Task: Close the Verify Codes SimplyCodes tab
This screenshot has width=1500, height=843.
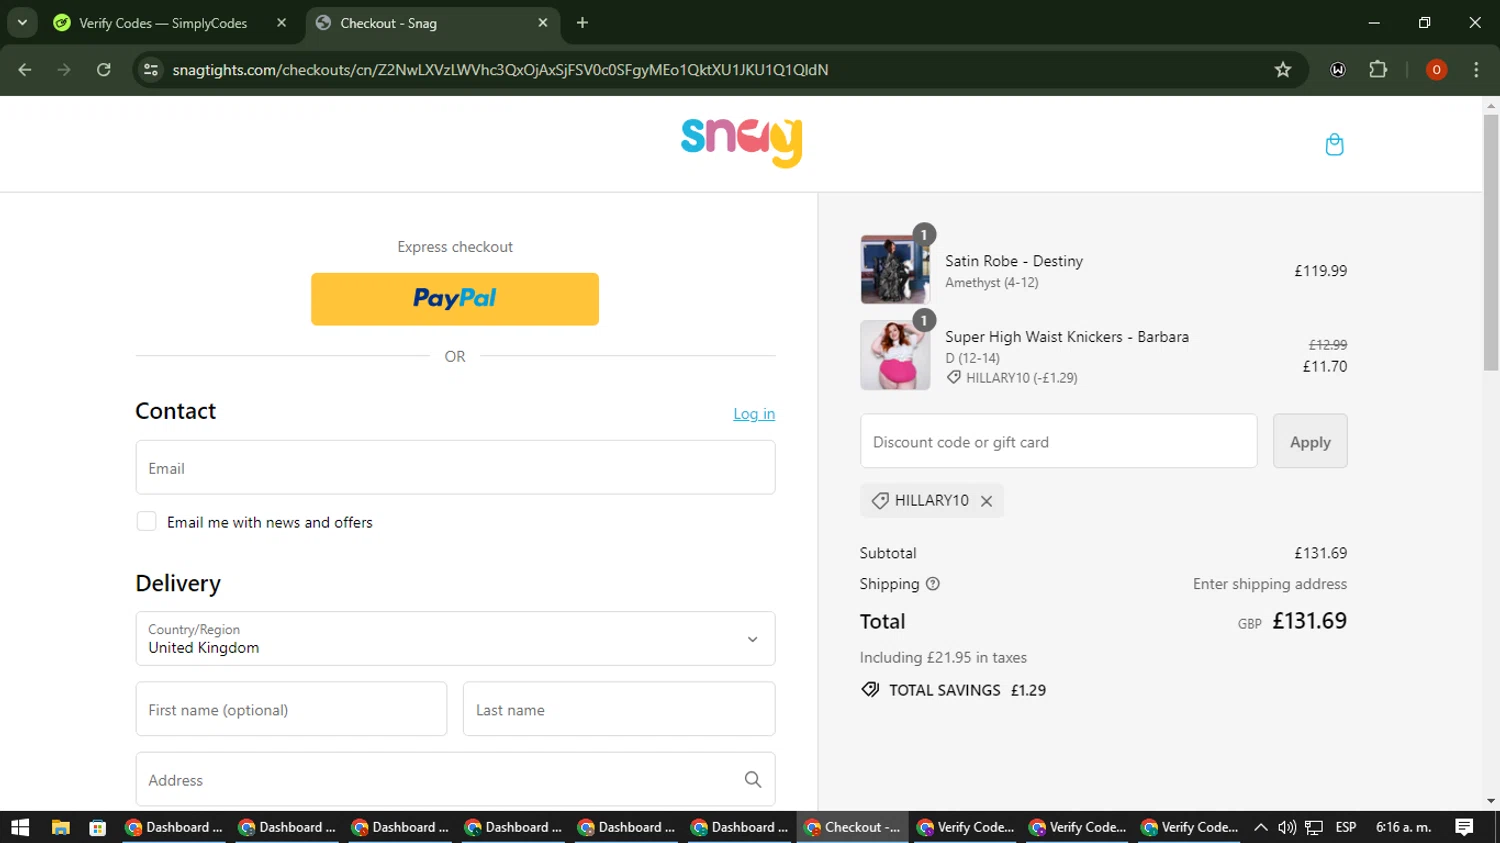Action: click(x=281, y=22)
